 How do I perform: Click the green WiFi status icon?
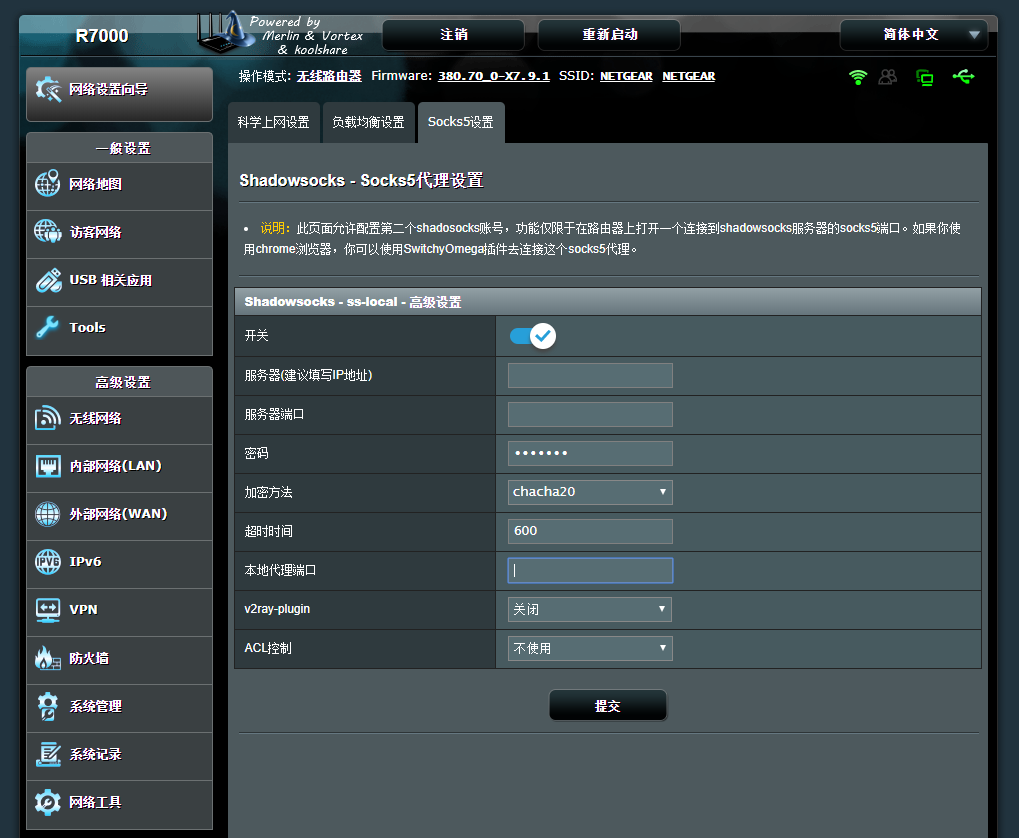(x=857, y=77)
